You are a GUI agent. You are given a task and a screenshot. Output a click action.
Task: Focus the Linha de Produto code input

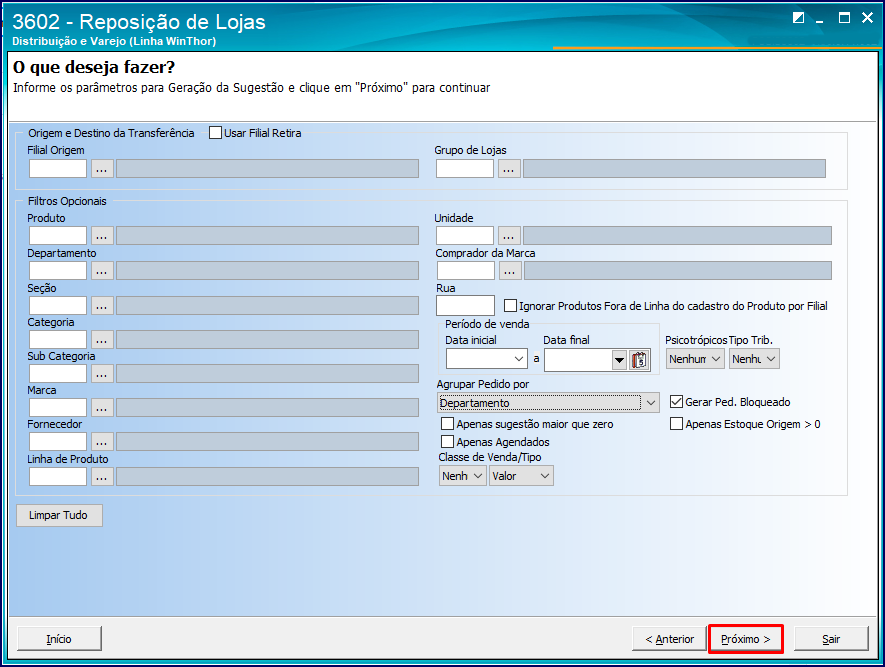point(58,477)
